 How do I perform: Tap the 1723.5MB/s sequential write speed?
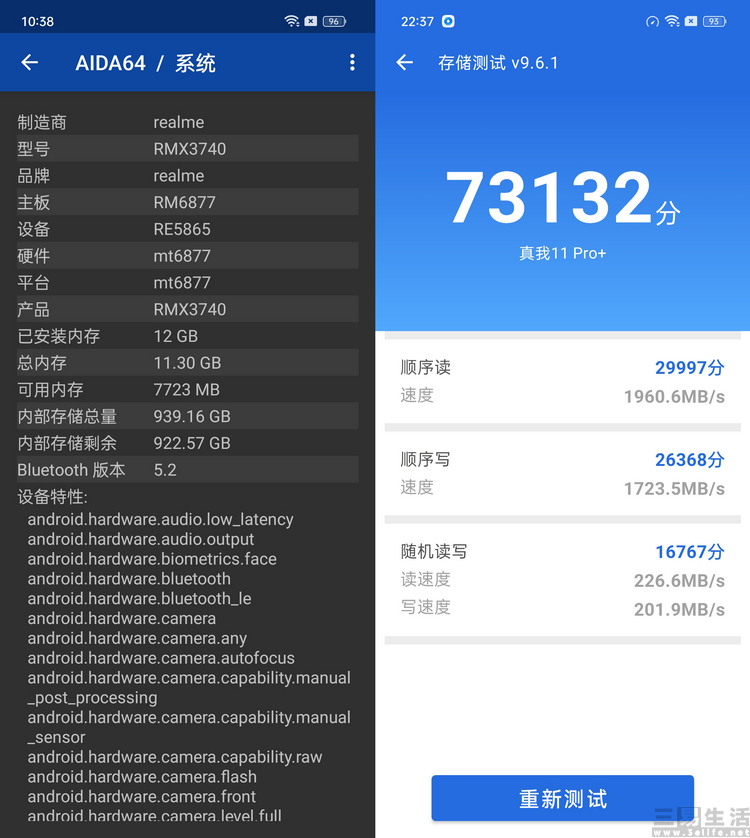click(674, 488)
